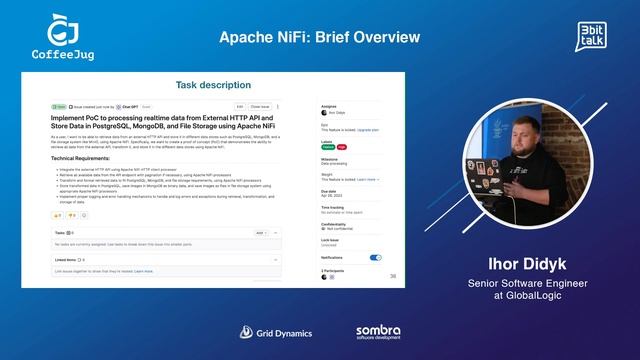The image size is (640, 360).
Task: Click the thumbs up reaction
Action: click(58, 215)
